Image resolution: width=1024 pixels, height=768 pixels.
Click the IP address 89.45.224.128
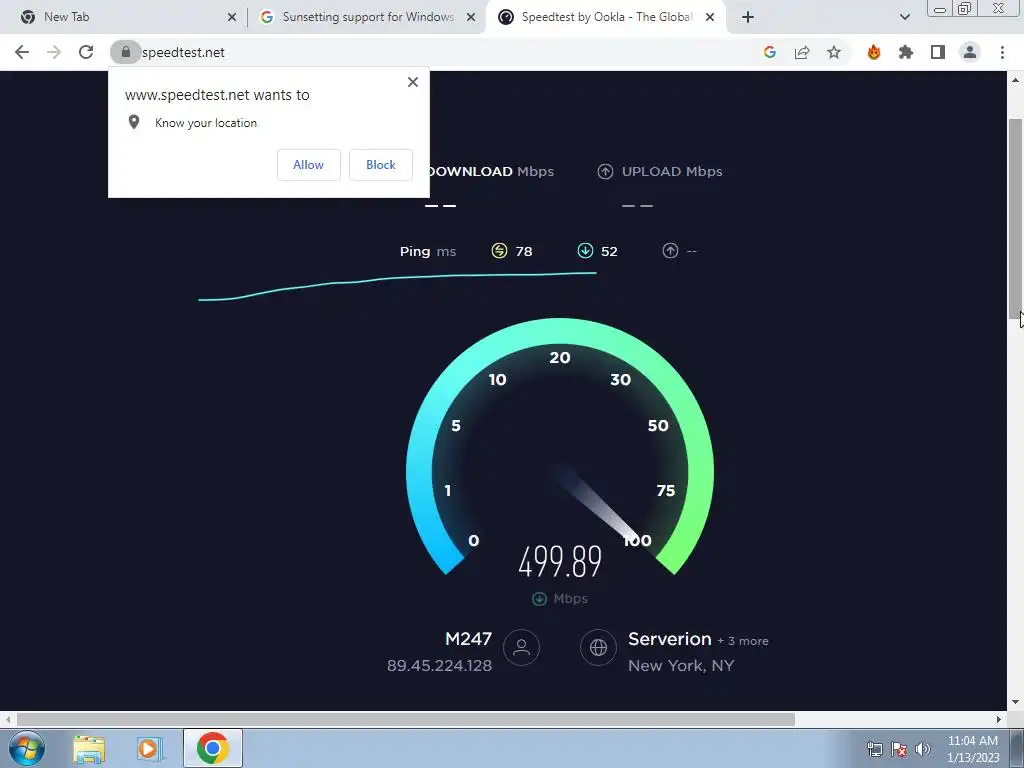pyautogui.click(x=439, y=665)
